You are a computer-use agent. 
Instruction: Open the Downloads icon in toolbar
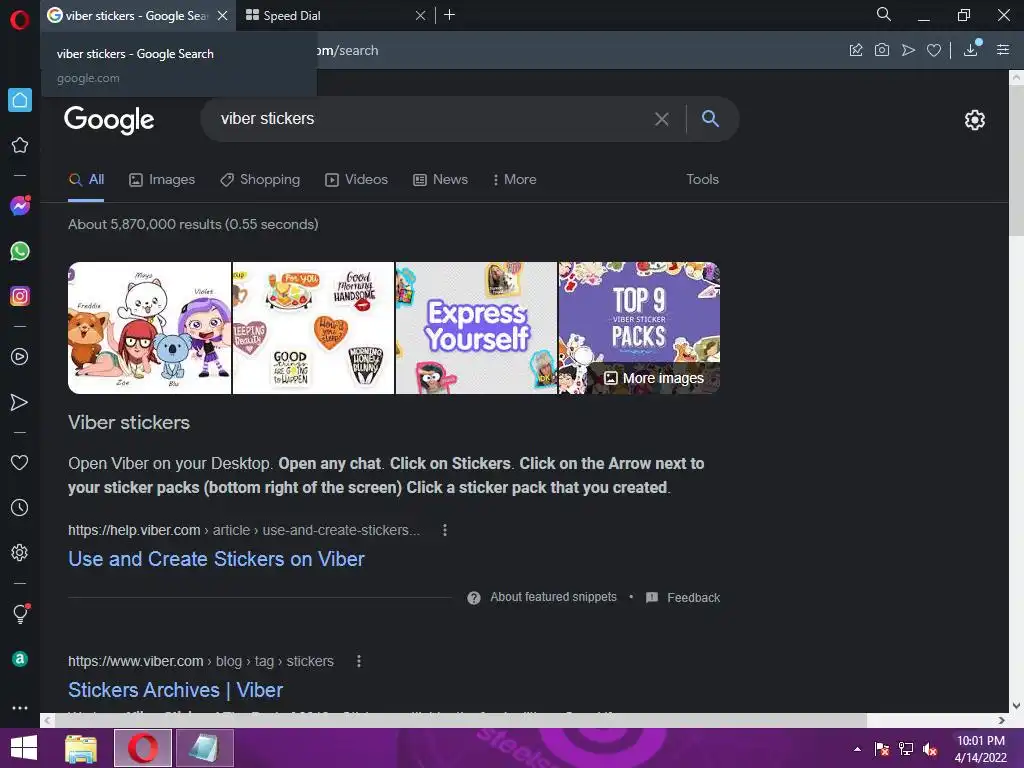tap(971, 50)
